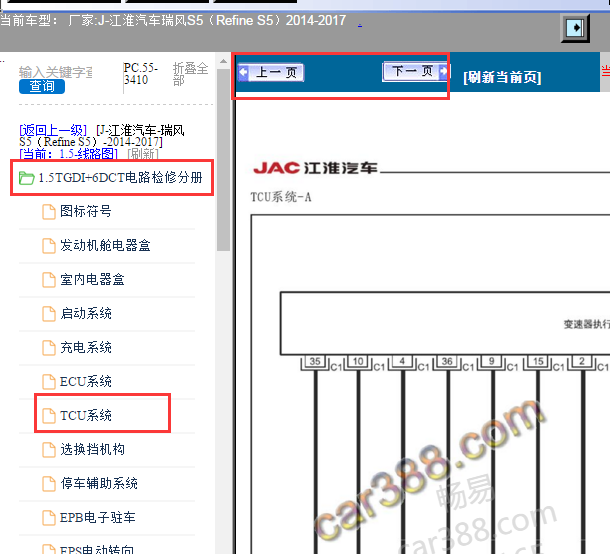Click the sidebar vertical scrollbar thumb
This screenshot has width=610, height=554.
[x=223, y=160]
